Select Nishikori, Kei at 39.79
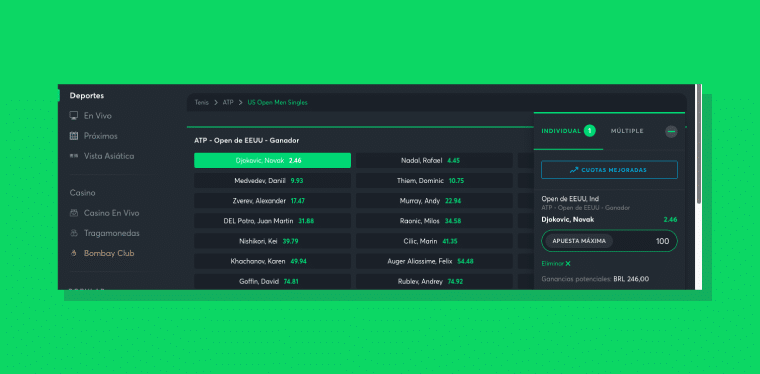 pos(272,241)
